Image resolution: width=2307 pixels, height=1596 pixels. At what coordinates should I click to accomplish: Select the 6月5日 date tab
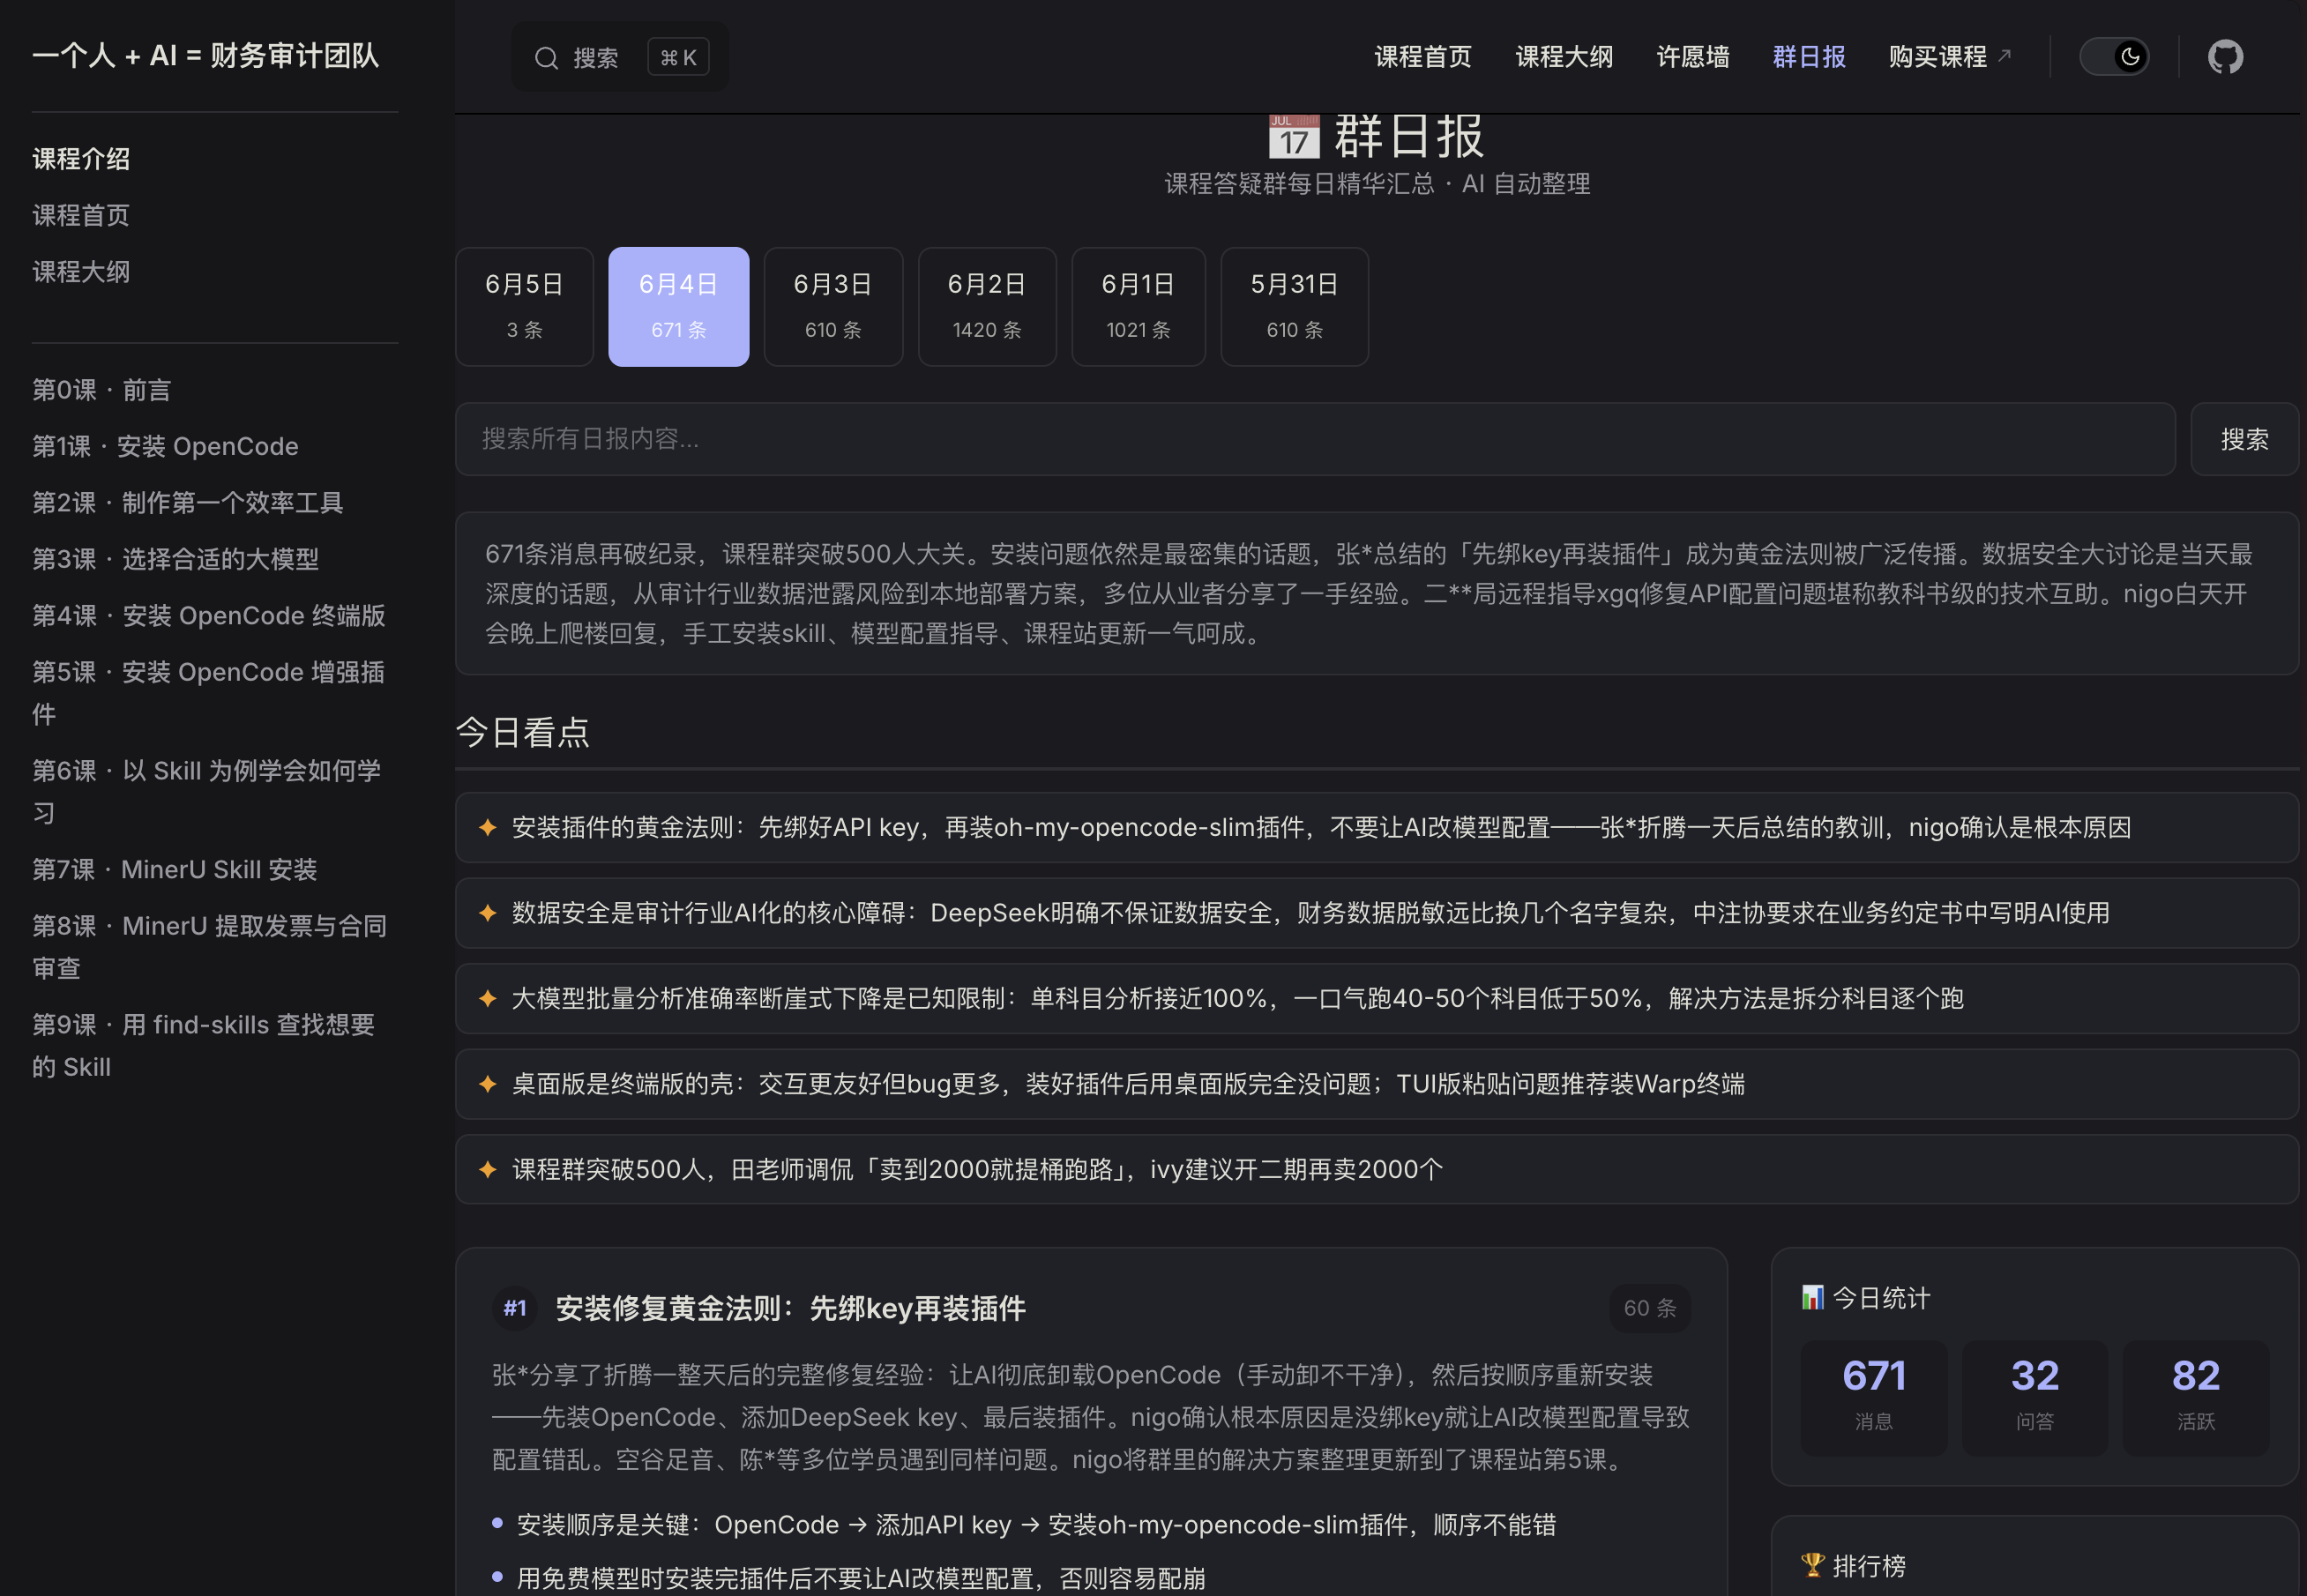coord(524,306)
